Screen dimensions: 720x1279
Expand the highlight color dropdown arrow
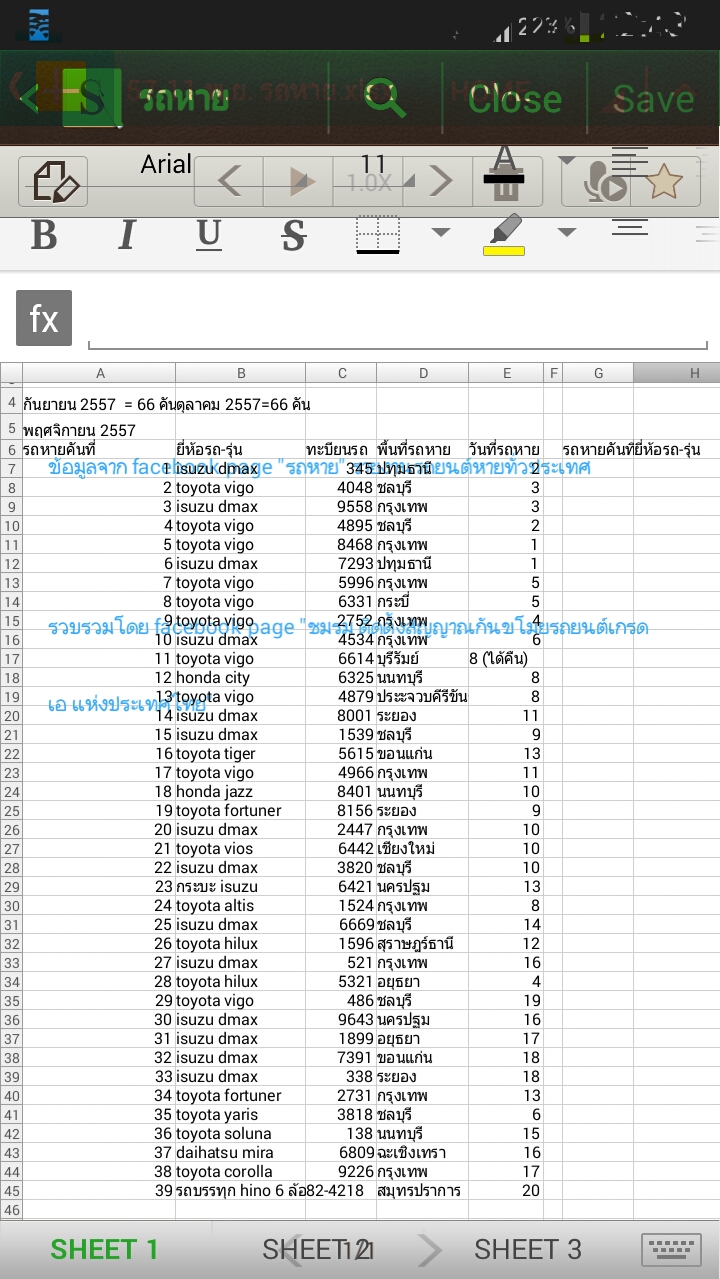click(567, 233)
